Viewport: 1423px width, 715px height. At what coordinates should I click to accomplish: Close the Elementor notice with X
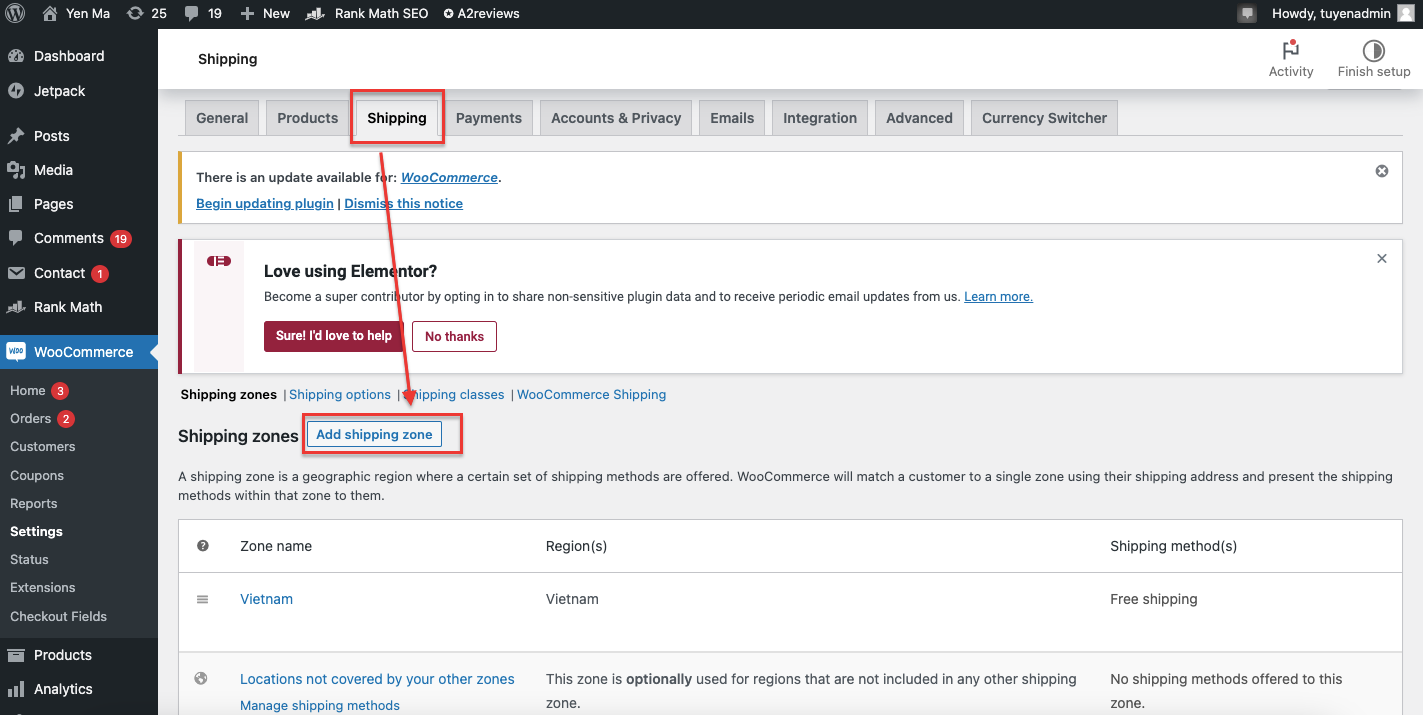[1381, 259]
